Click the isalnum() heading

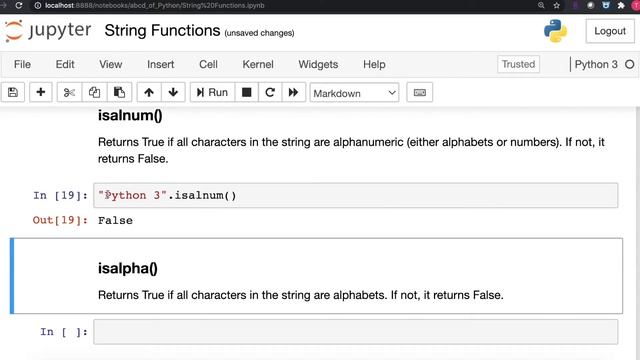click(x=130, y=116)
